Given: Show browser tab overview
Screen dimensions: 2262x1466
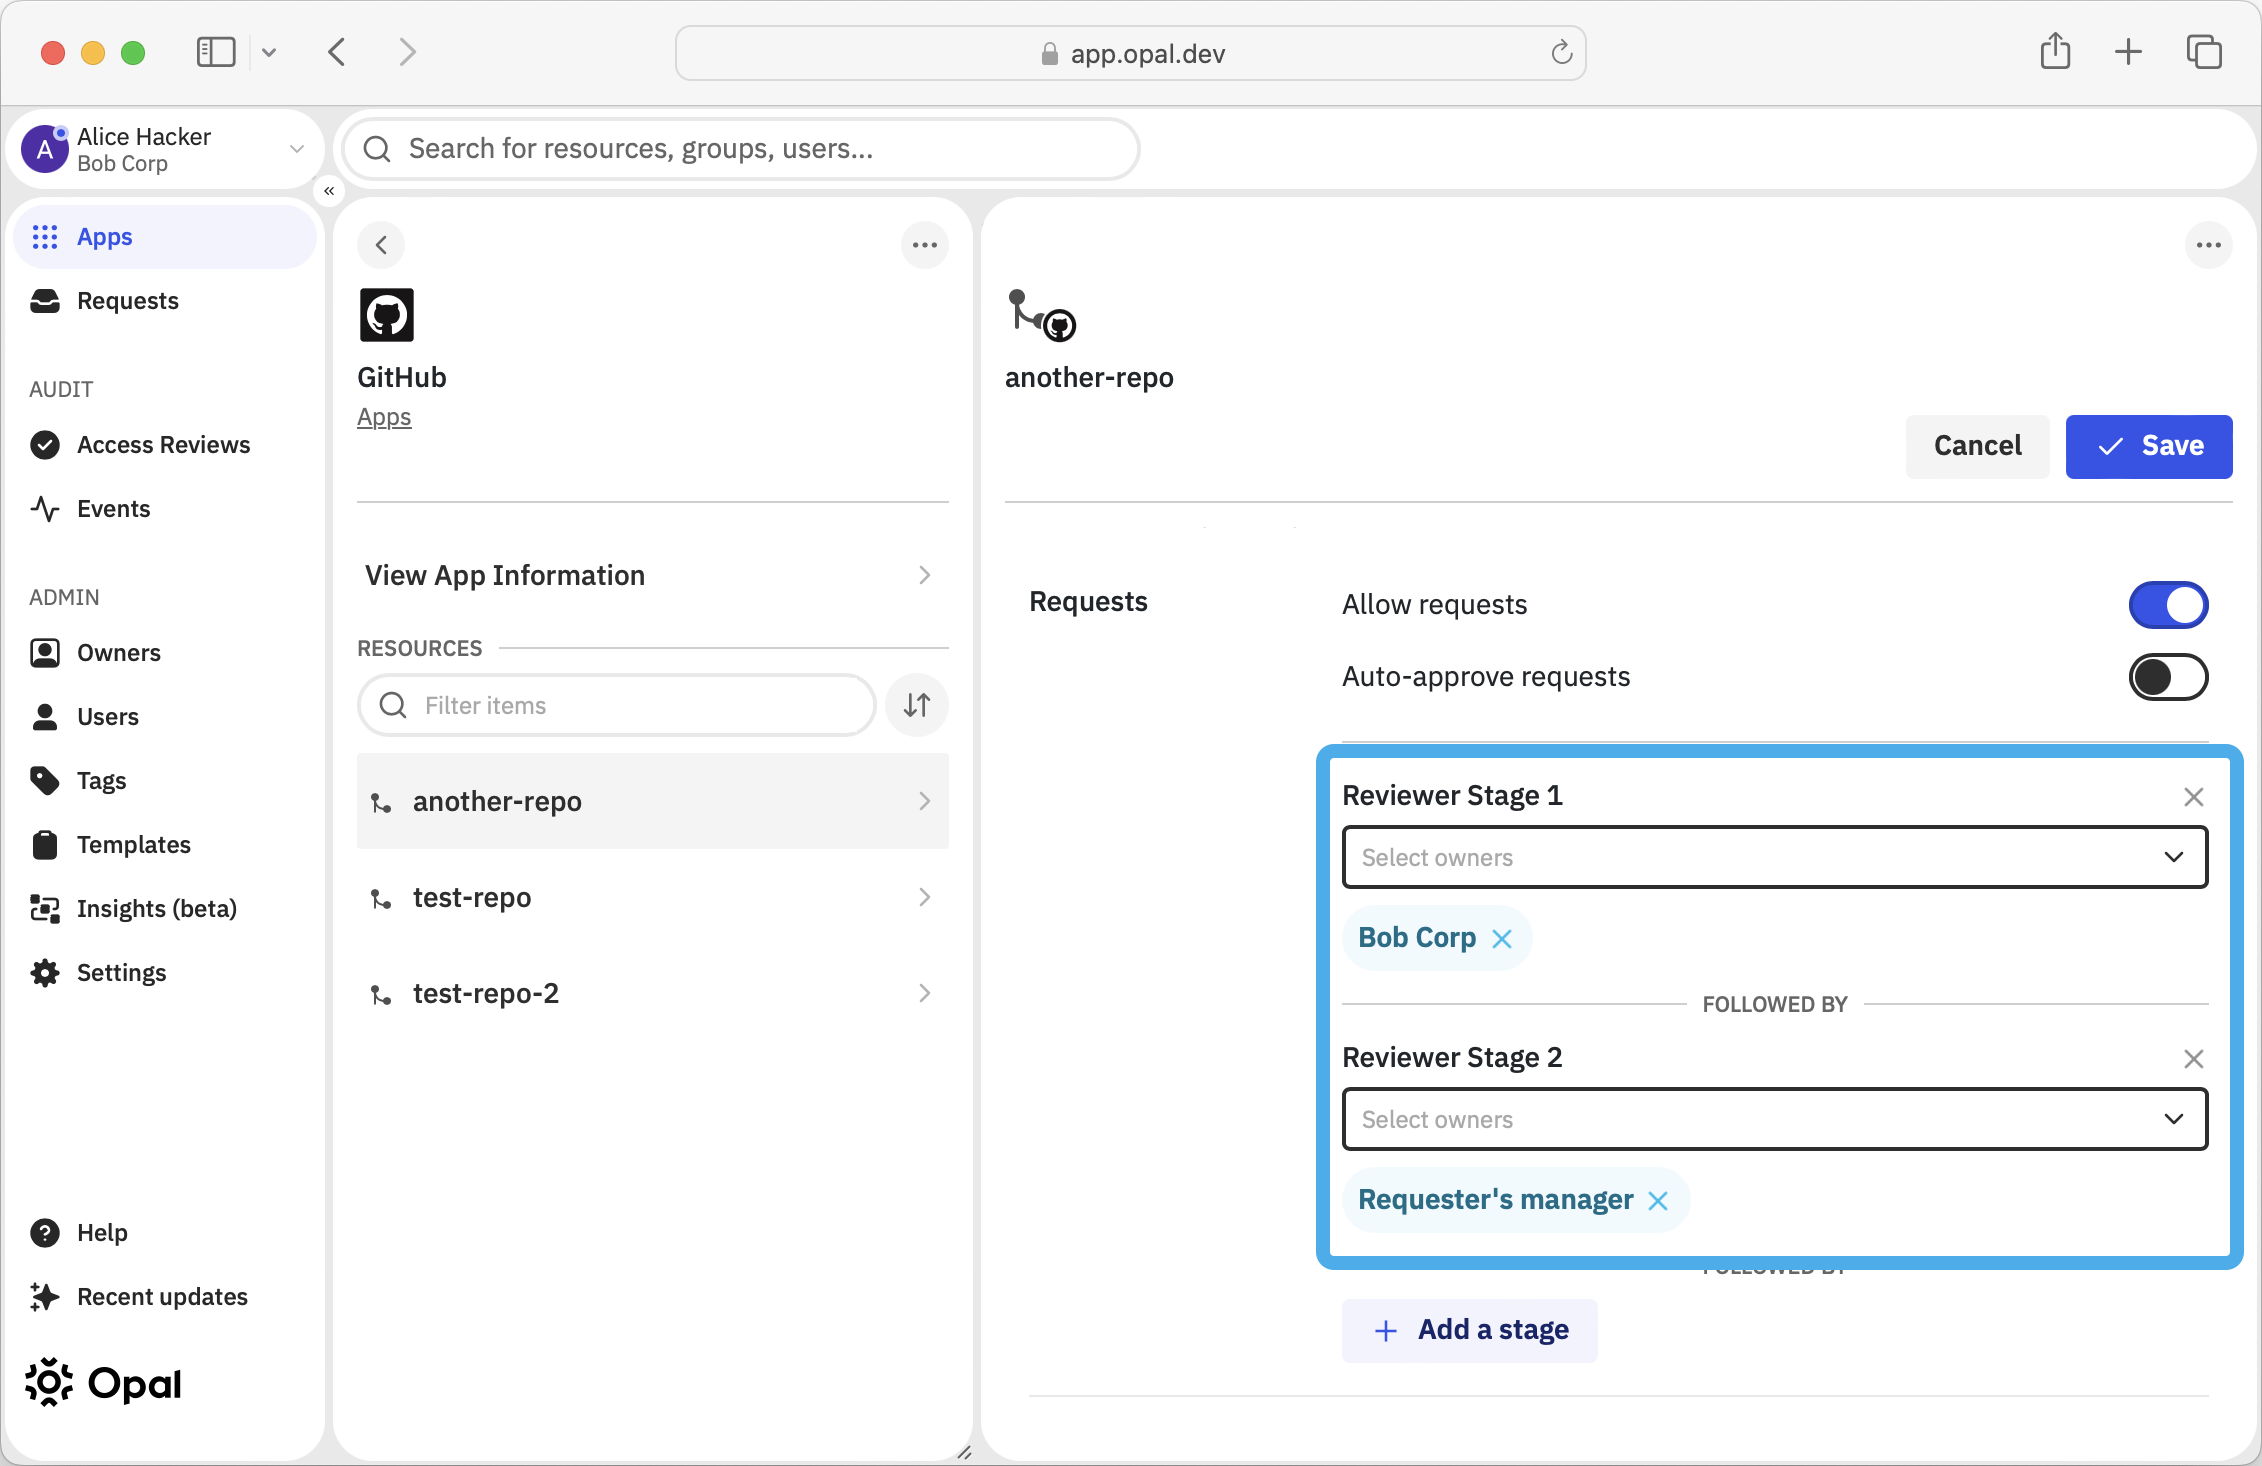Looking at the screenshot, I should (2204, 52).
